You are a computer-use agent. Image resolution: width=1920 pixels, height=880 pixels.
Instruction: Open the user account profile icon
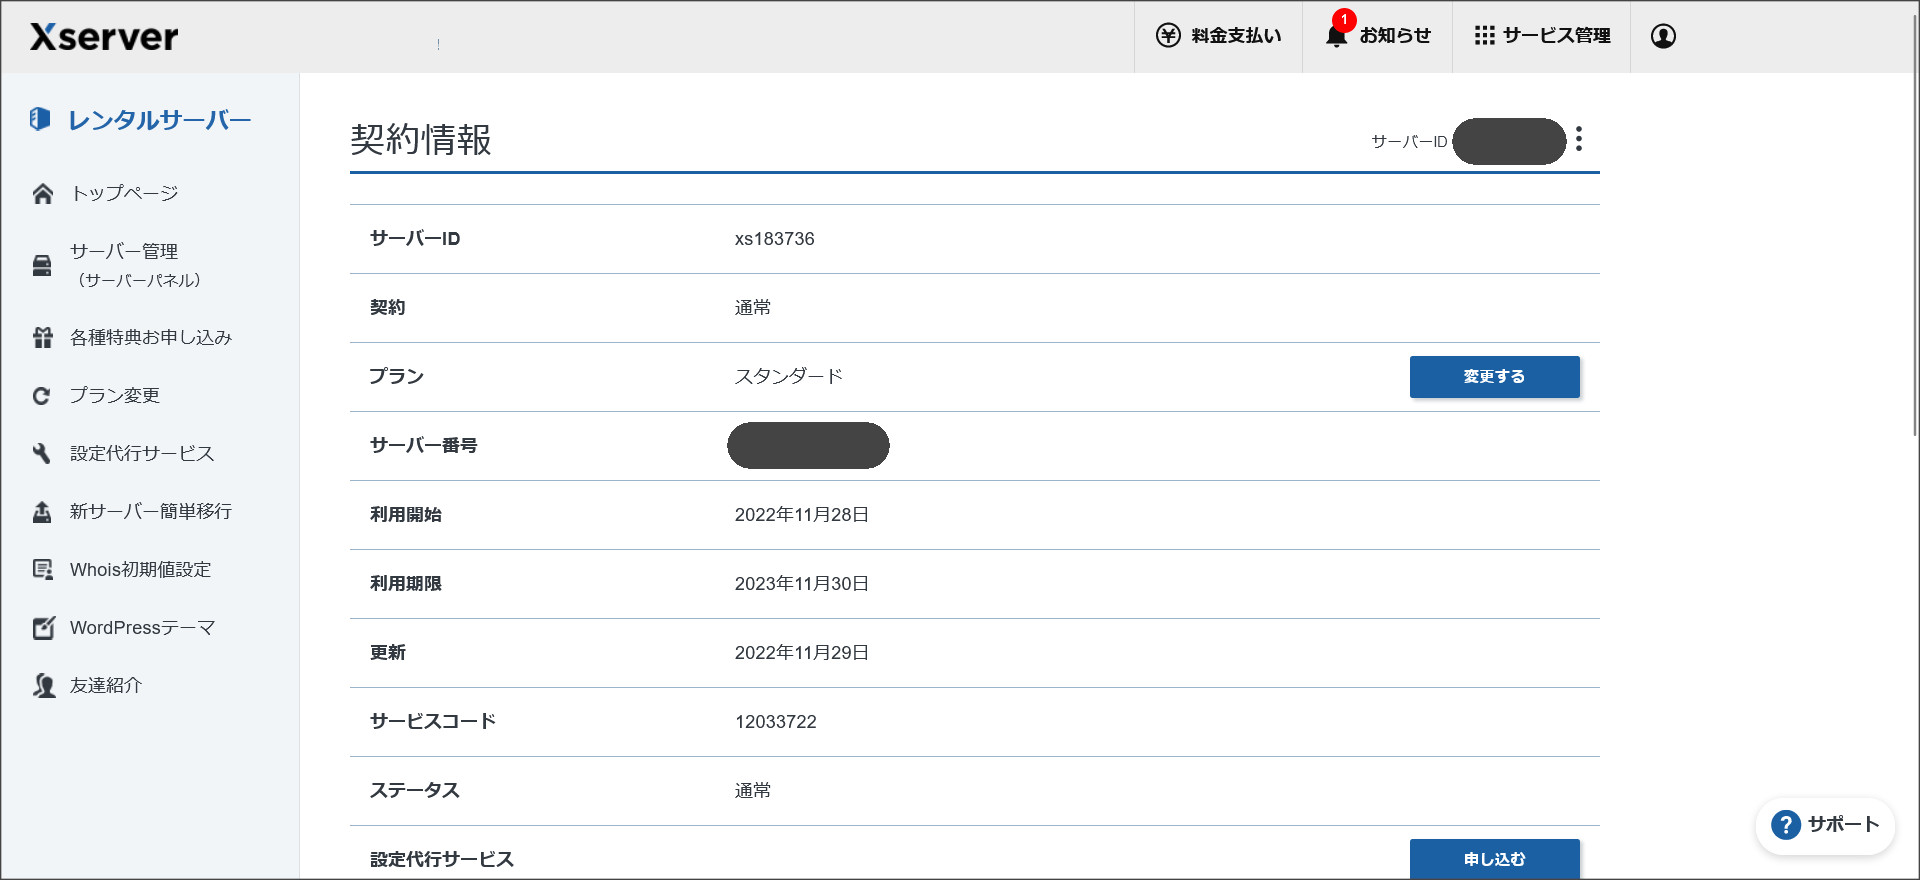click(x=1663, y=36)
